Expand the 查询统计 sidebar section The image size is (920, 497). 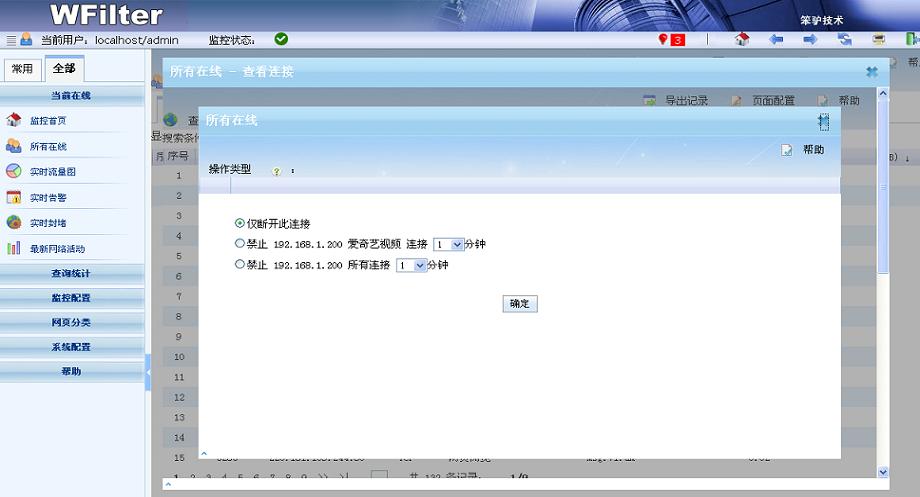(71, 273)
